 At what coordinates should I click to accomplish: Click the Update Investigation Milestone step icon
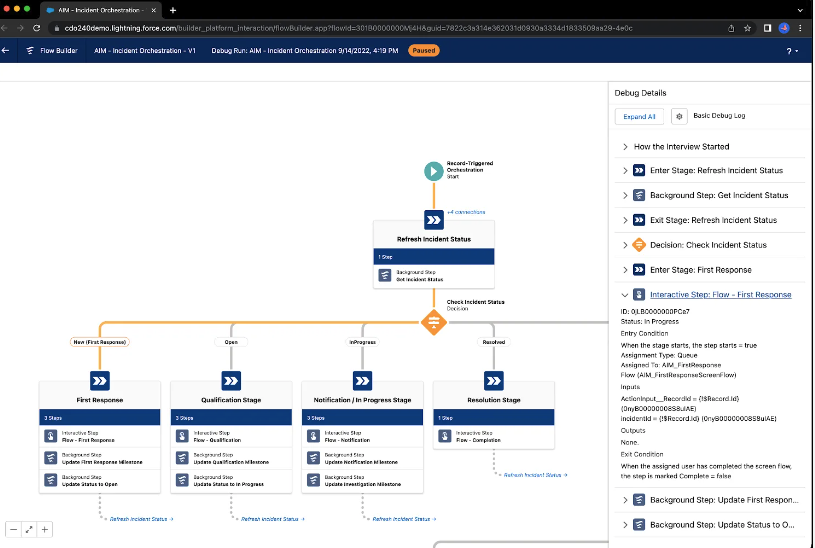click(x=313, y=480)
